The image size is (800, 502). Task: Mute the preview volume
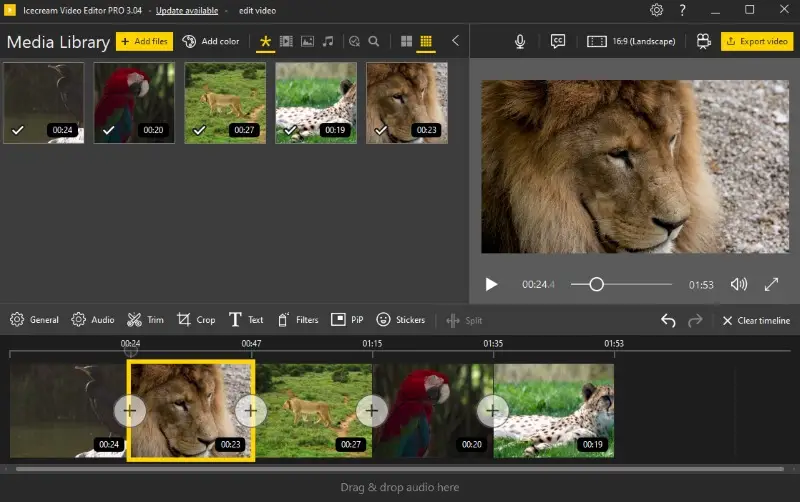tap(738, 284)
